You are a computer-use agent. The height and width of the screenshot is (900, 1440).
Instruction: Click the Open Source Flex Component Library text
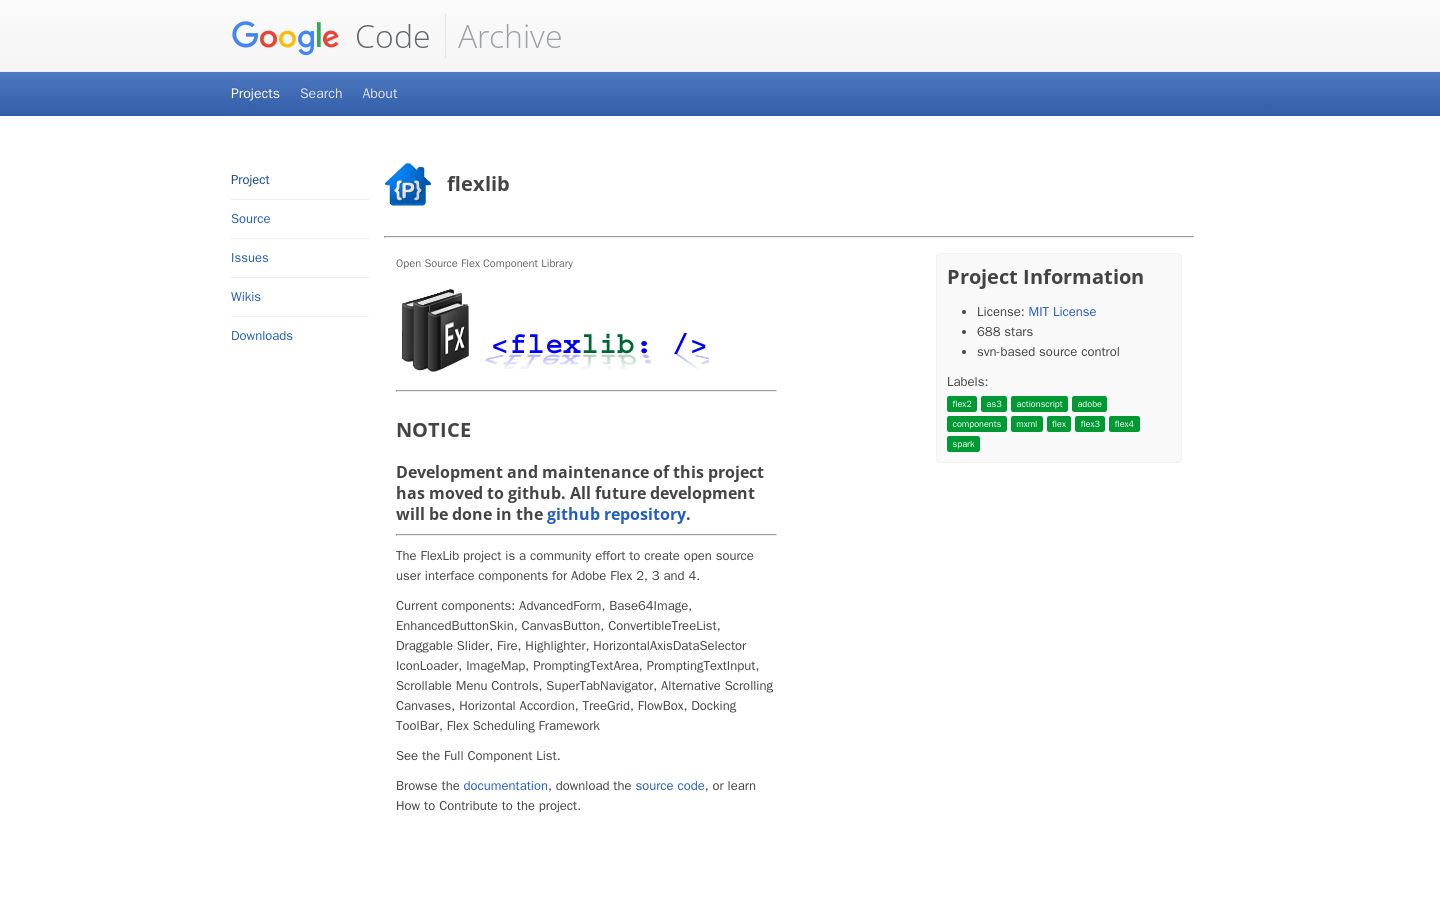click(x=484, y=264)
